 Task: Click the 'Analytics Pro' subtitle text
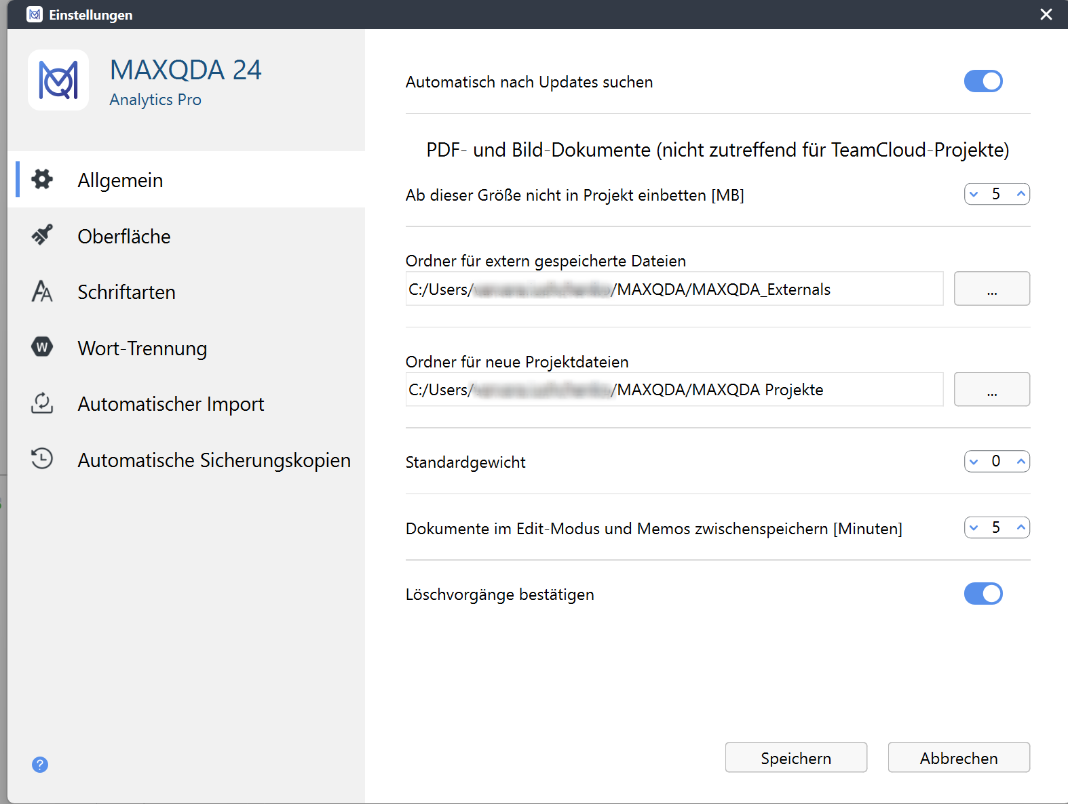155,99
